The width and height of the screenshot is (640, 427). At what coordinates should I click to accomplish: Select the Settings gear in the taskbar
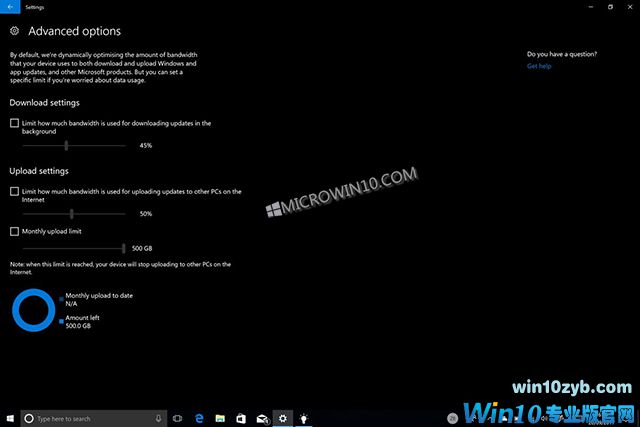tap(283, 418)
